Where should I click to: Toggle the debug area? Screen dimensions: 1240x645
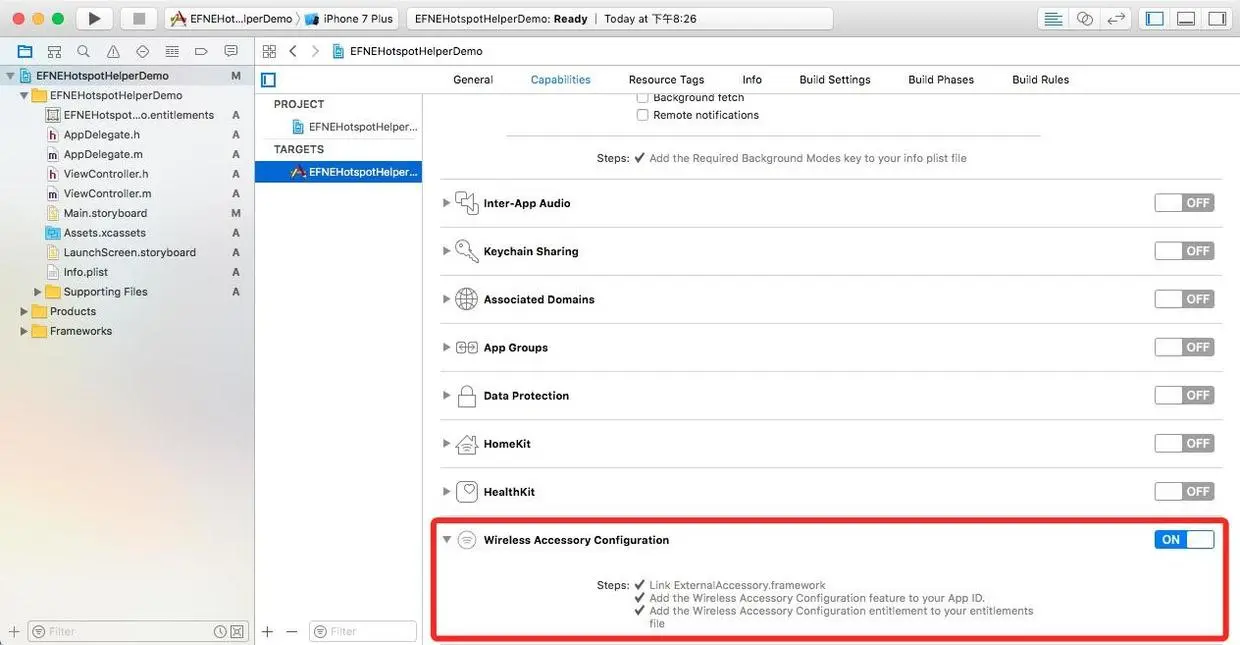(x=1186, y=18)
